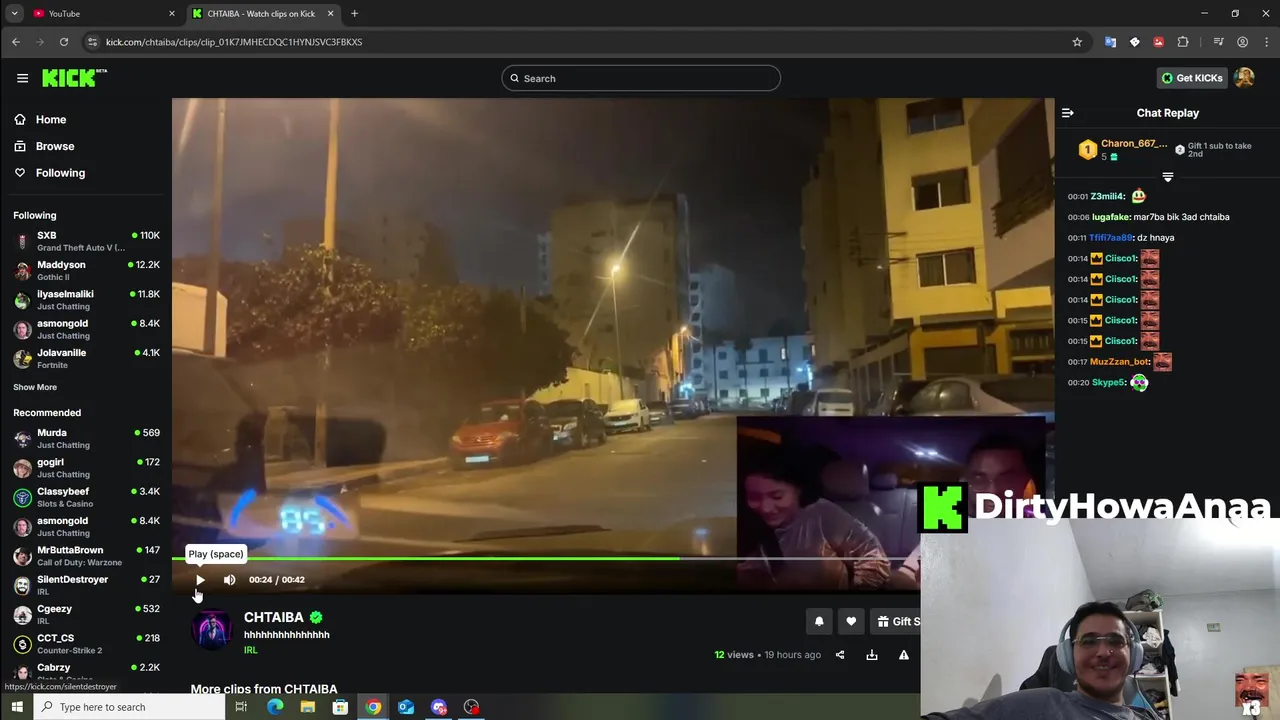Screen dimensions: 1280x720
Task: Open Cgeezy channel in Recommended
Action: (86, 614)
